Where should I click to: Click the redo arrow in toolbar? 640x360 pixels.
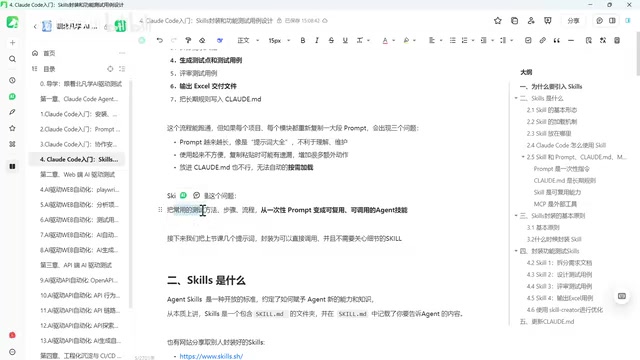pyautogui.click(x=173, y=40)
